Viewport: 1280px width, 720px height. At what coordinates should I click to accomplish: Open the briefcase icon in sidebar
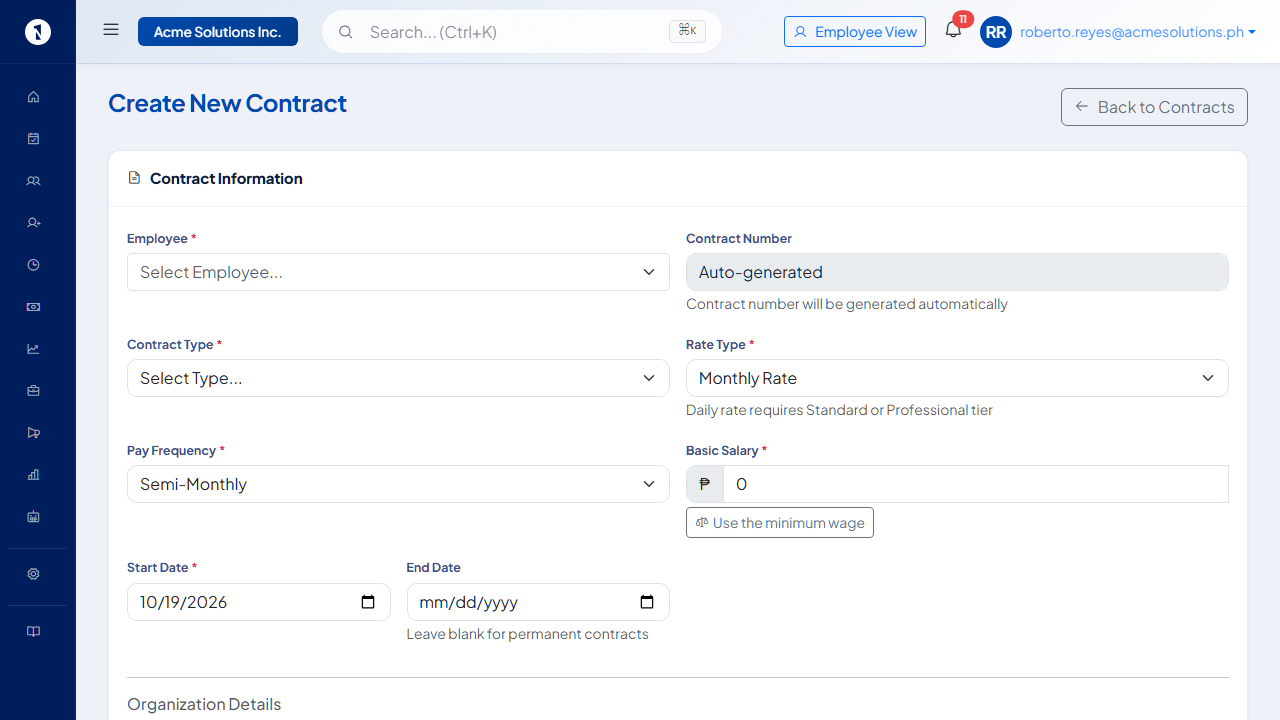coord(33,391)
